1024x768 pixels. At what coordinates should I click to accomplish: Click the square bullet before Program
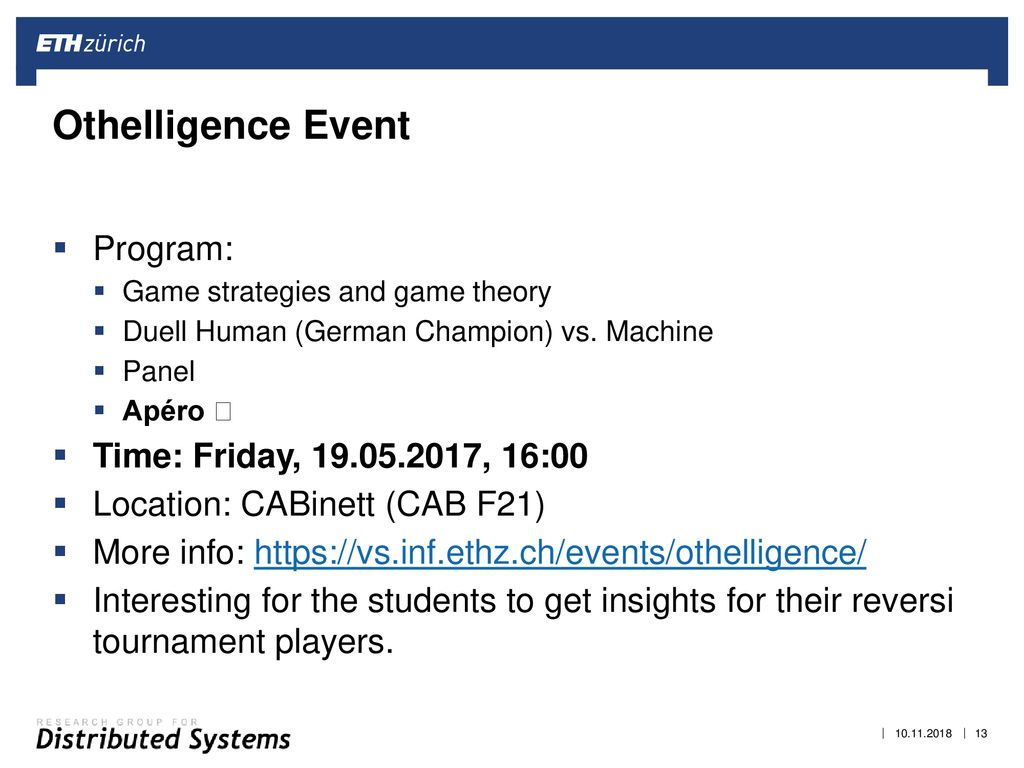coord(61,248)
